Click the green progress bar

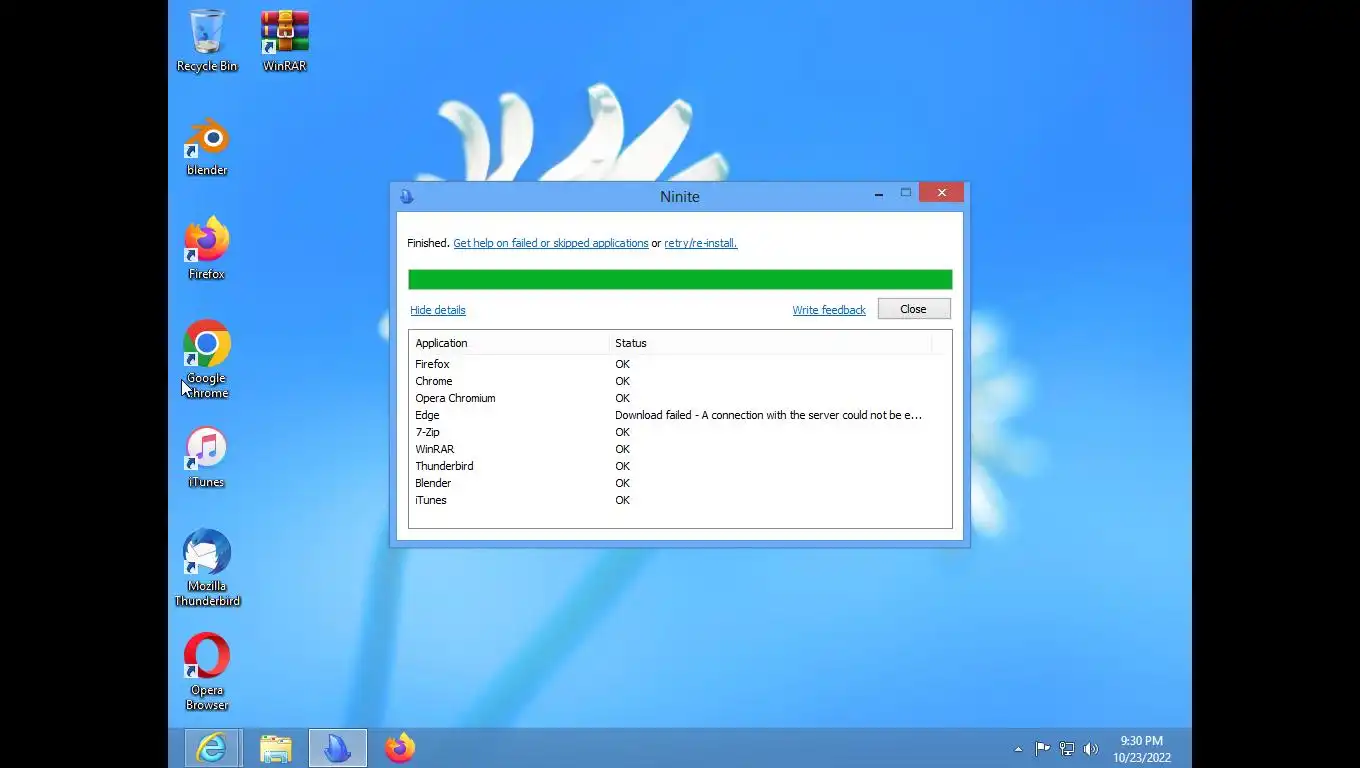(680, 280)
